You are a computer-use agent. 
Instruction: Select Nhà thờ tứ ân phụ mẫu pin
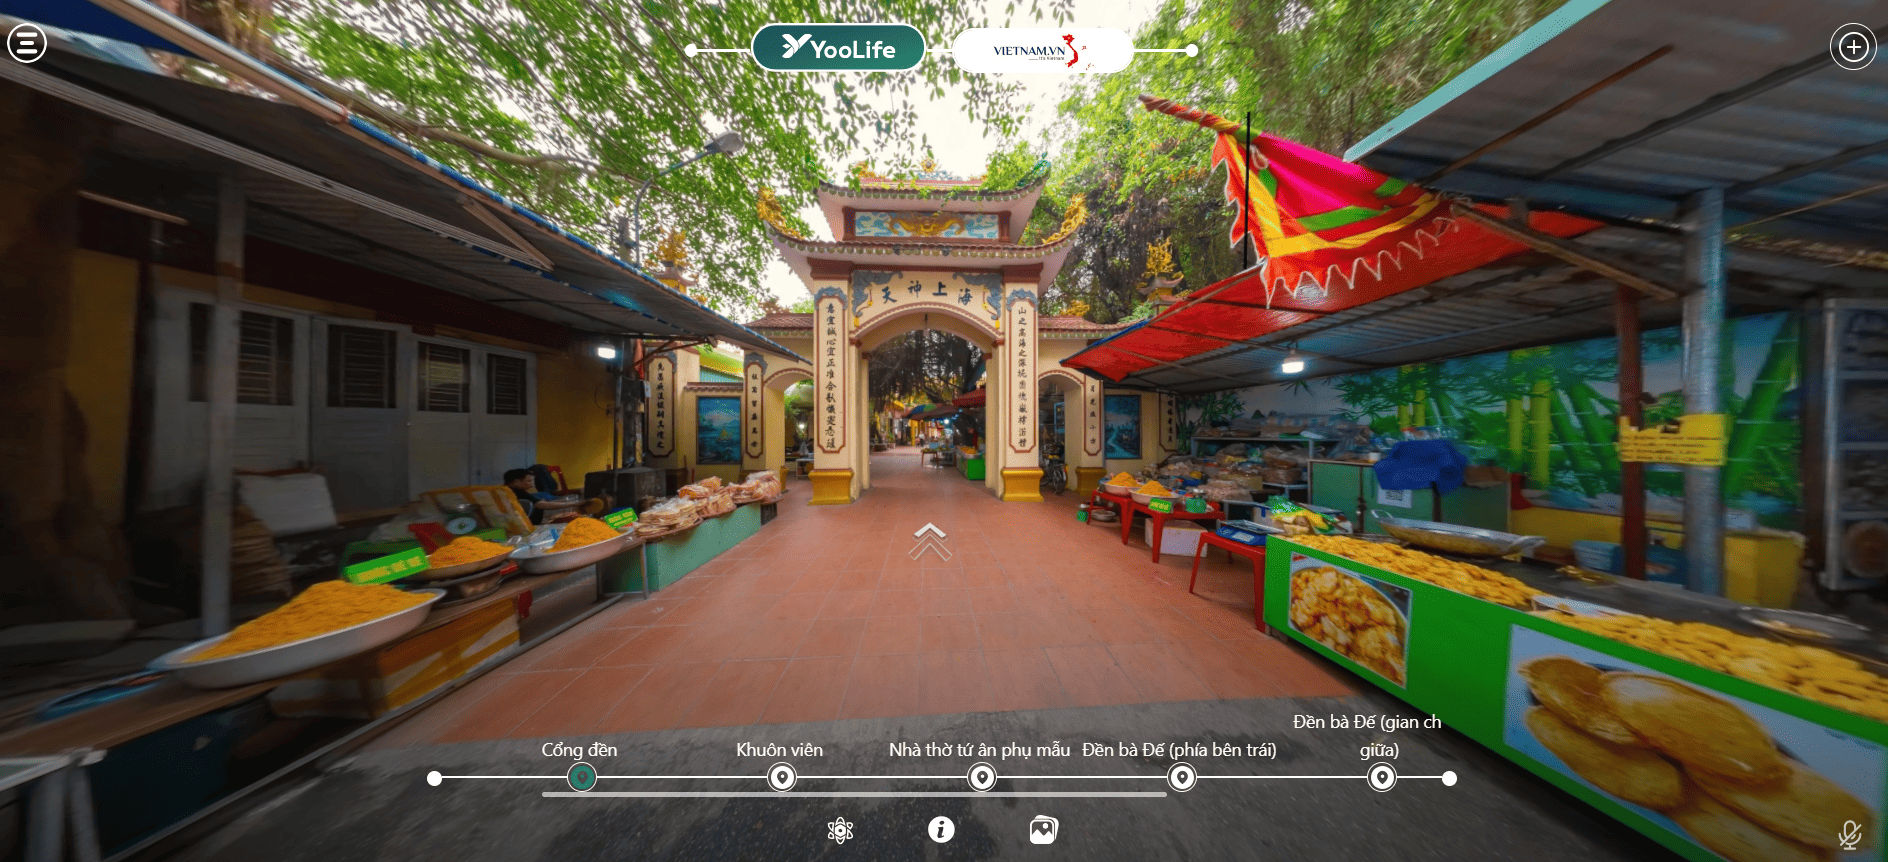tap(982, 777)
